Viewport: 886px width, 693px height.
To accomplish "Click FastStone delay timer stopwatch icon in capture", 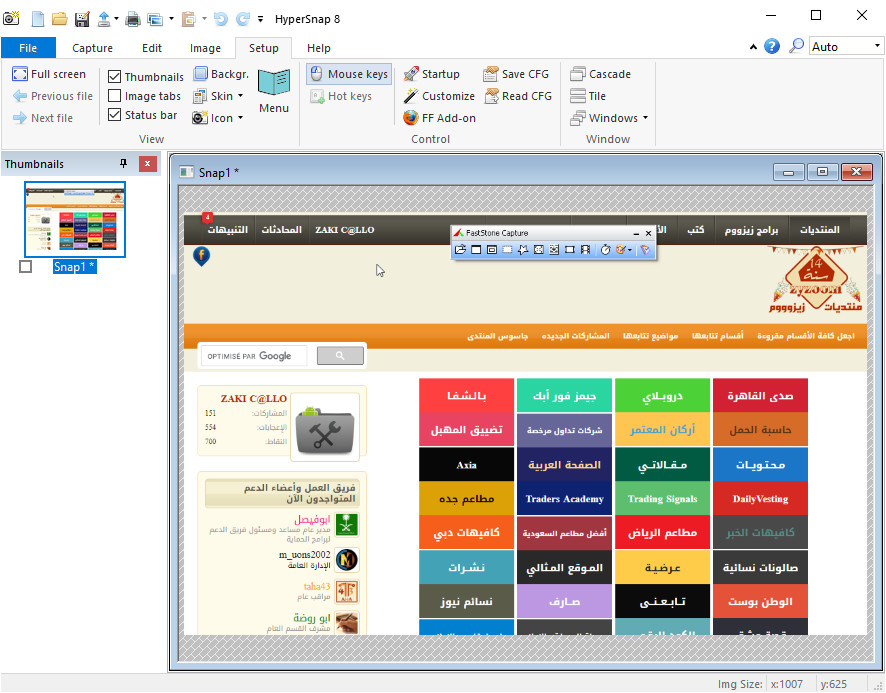I will [605, 249].
